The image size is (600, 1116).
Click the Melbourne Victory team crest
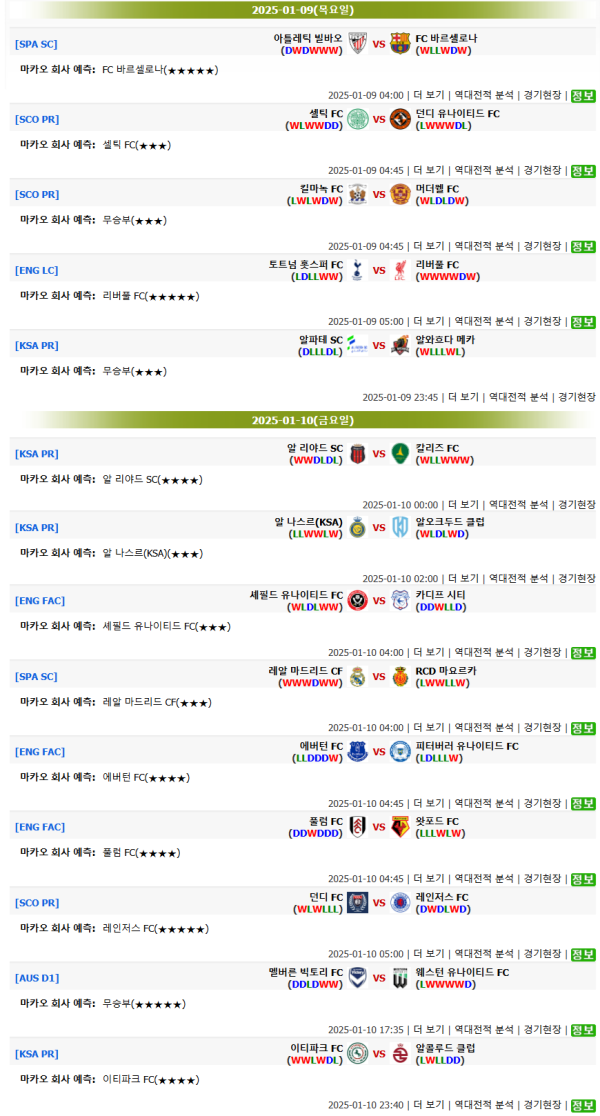point(358,977)
